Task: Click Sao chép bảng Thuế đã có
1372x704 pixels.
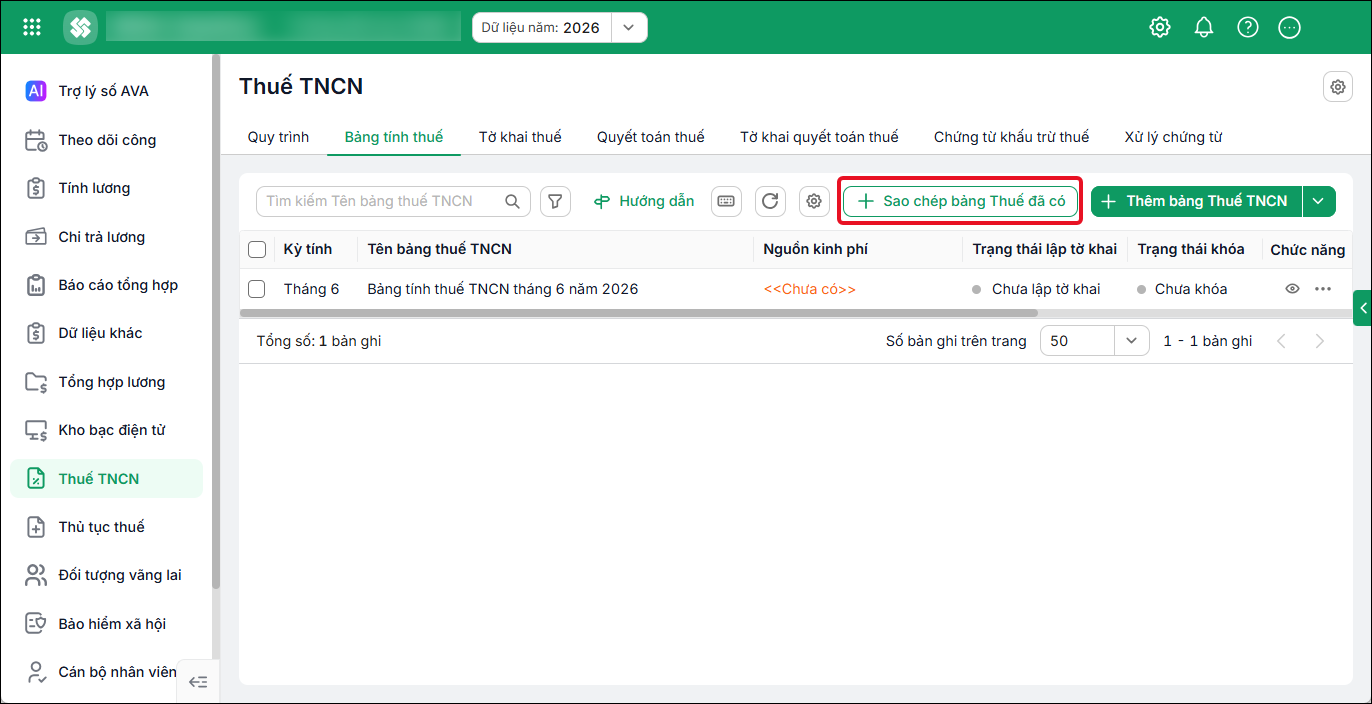Action: (961, 201)
